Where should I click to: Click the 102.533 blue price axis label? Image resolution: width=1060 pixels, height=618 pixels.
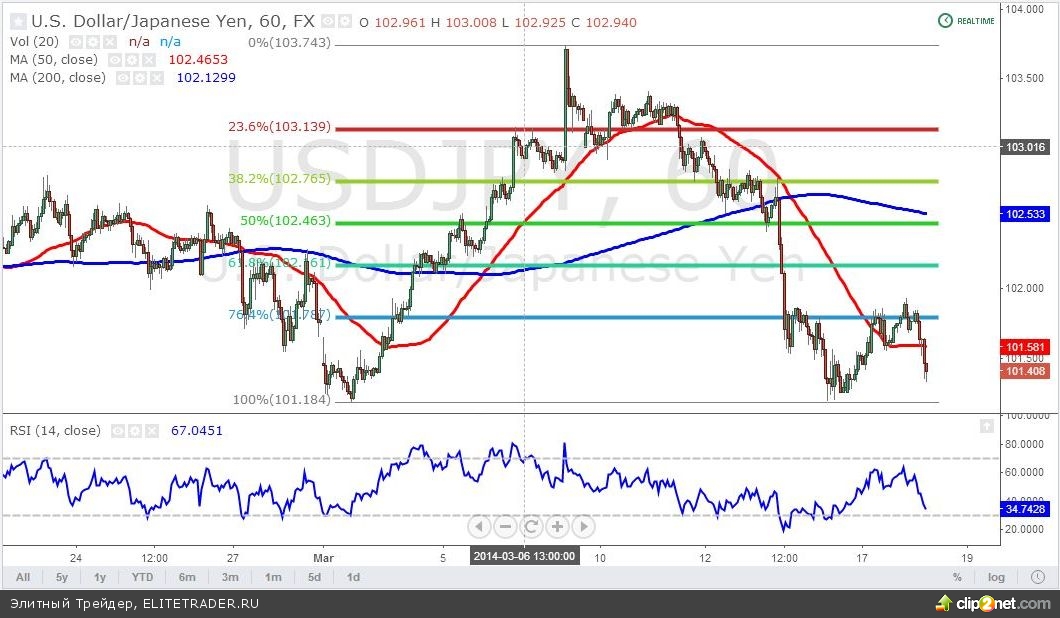tap(1025, 214)
